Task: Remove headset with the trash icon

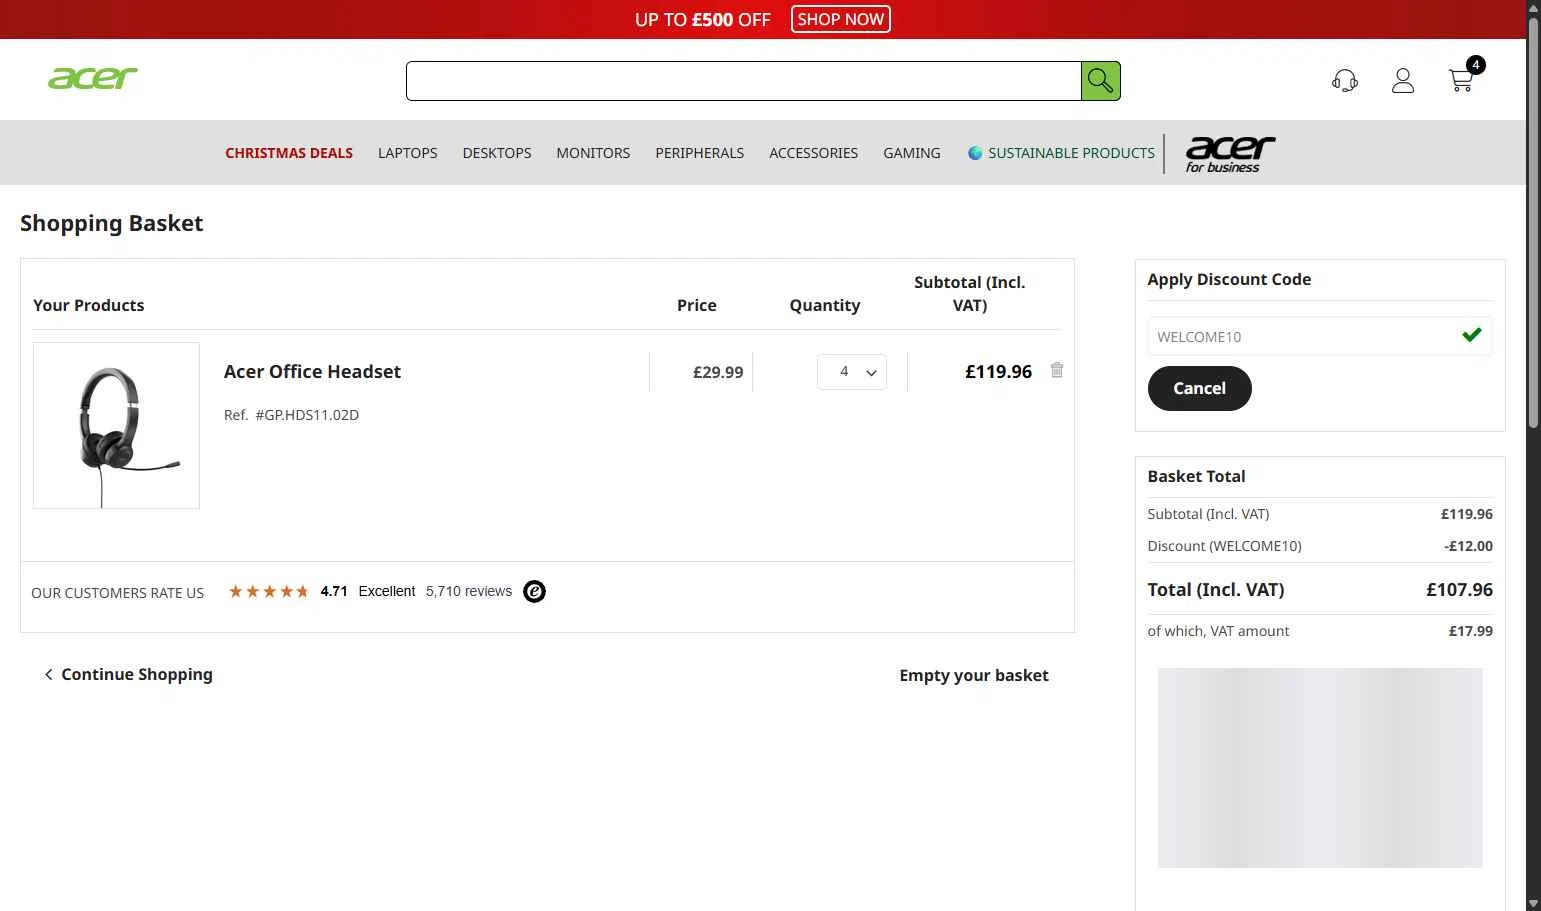Action: point(1057,370)
